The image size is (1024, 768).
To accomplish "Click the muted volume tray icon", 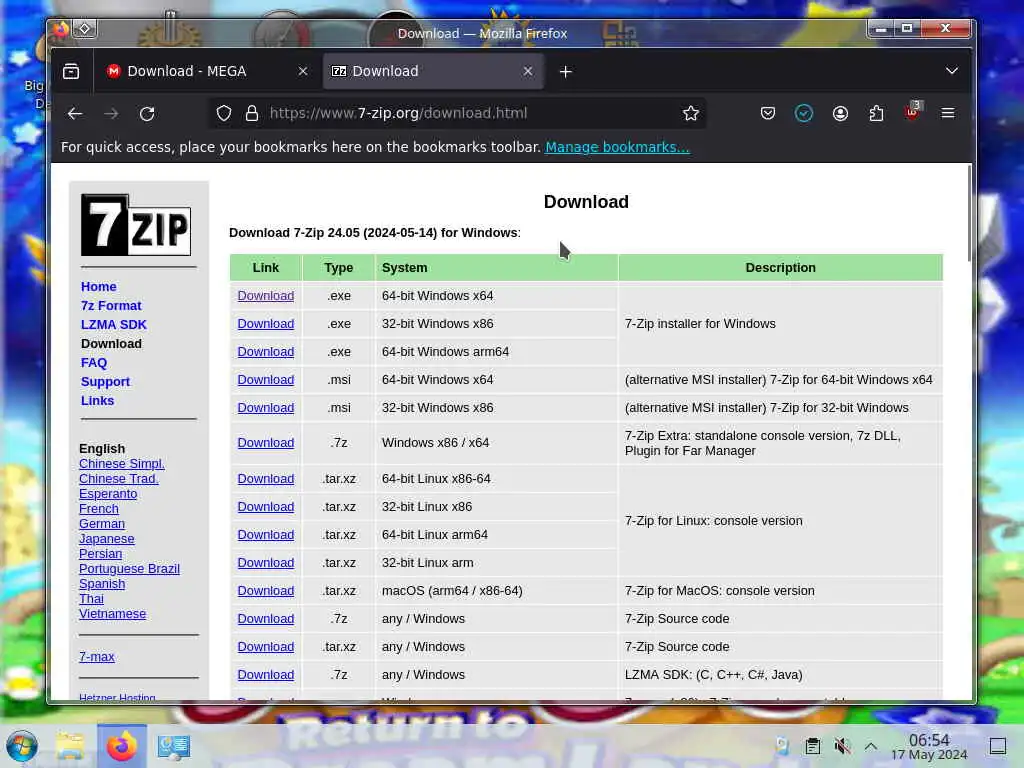I will click(x=842, y=746).
